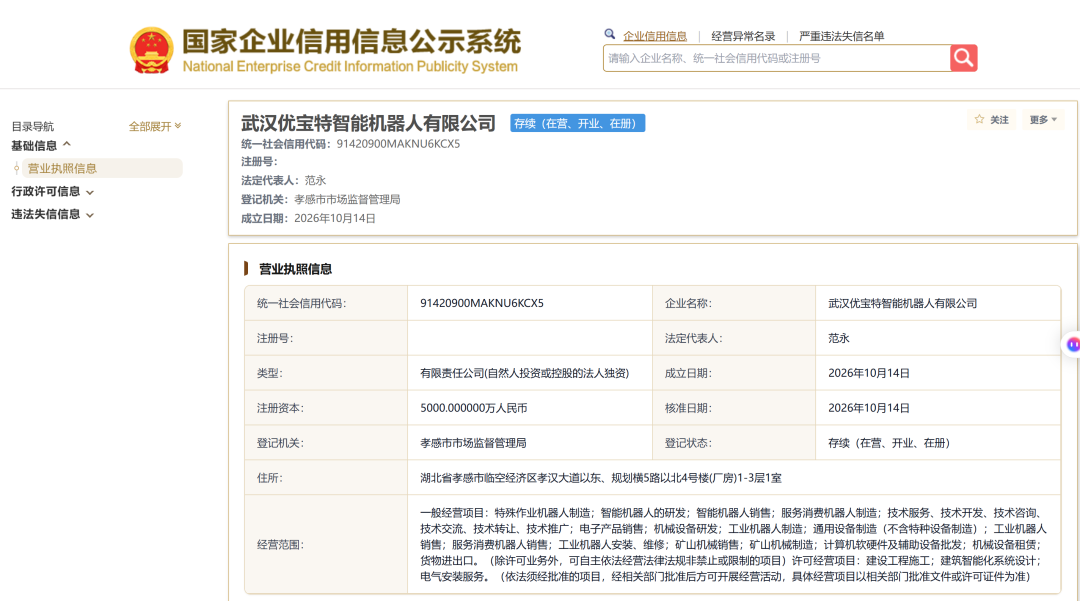Click the system title 国家企业信用信息公示系统

(x=351, y=41)
